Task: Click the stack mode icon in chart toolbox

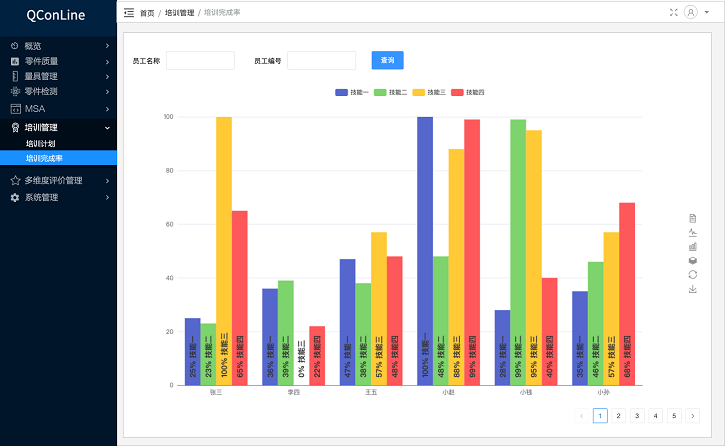Action: pos(692,260)
